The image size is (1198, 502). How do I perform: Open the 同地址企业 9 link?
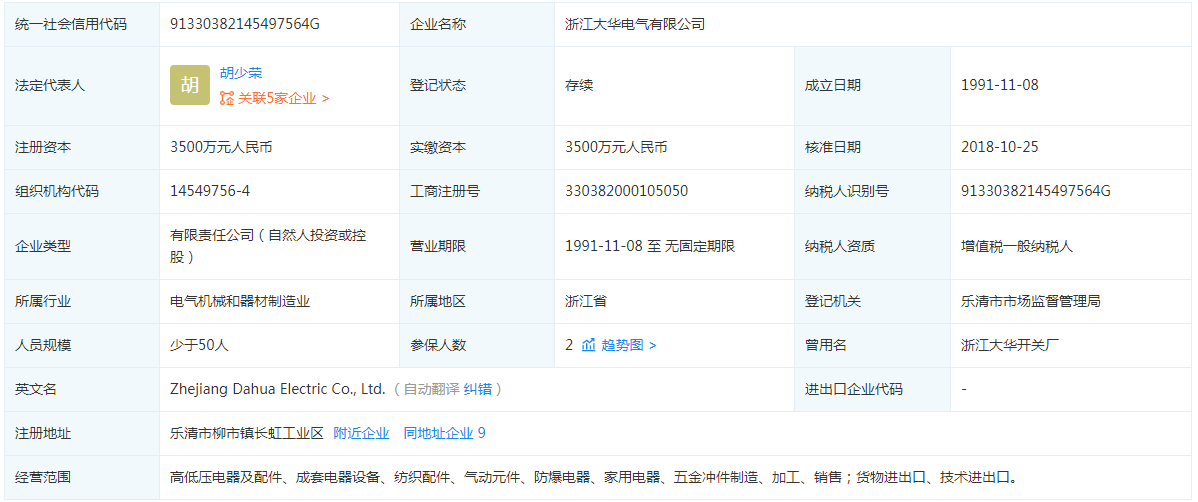(x=444, y=433)
